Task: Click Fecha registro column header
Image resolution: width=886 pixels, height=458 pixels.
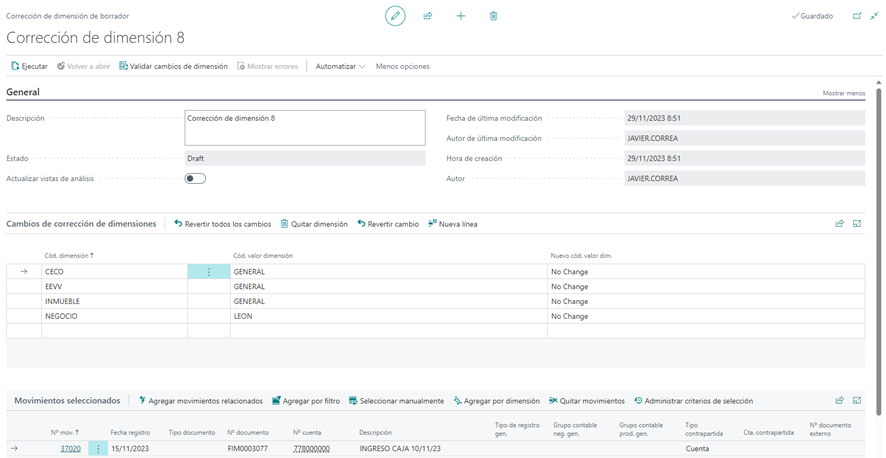Action: pyautogui.click(x=131, y=433)
